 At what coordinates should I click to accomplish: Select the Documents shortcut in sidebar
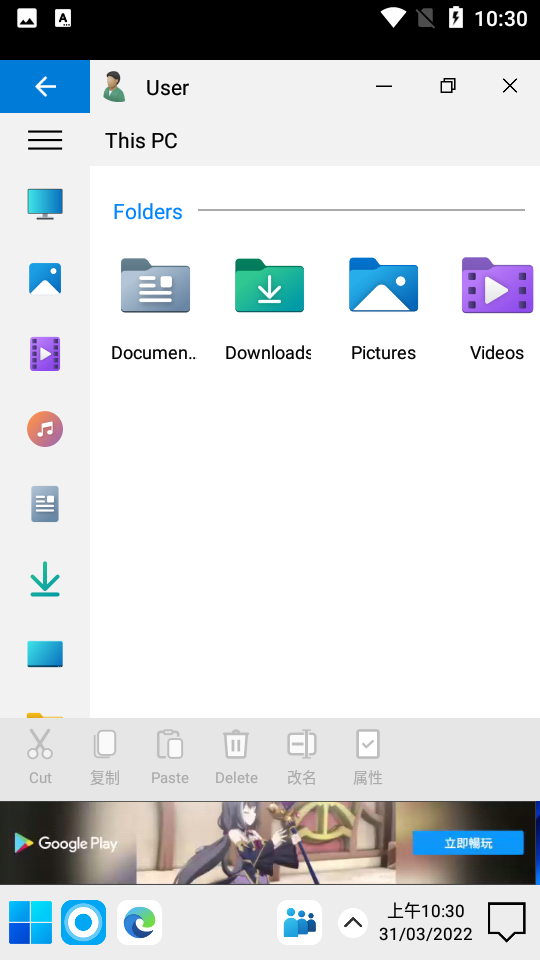click(45, 504)
